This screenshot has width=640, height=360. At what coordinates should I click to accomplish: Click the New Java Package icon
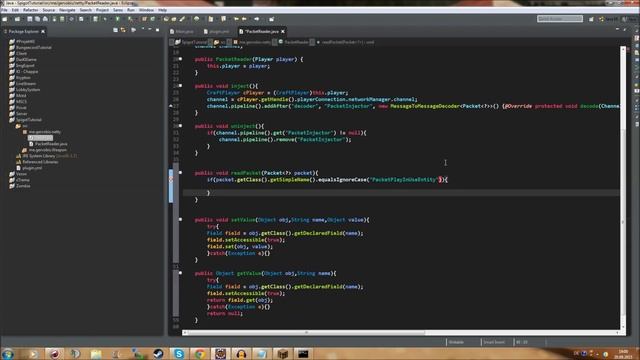tap(144, 19)
